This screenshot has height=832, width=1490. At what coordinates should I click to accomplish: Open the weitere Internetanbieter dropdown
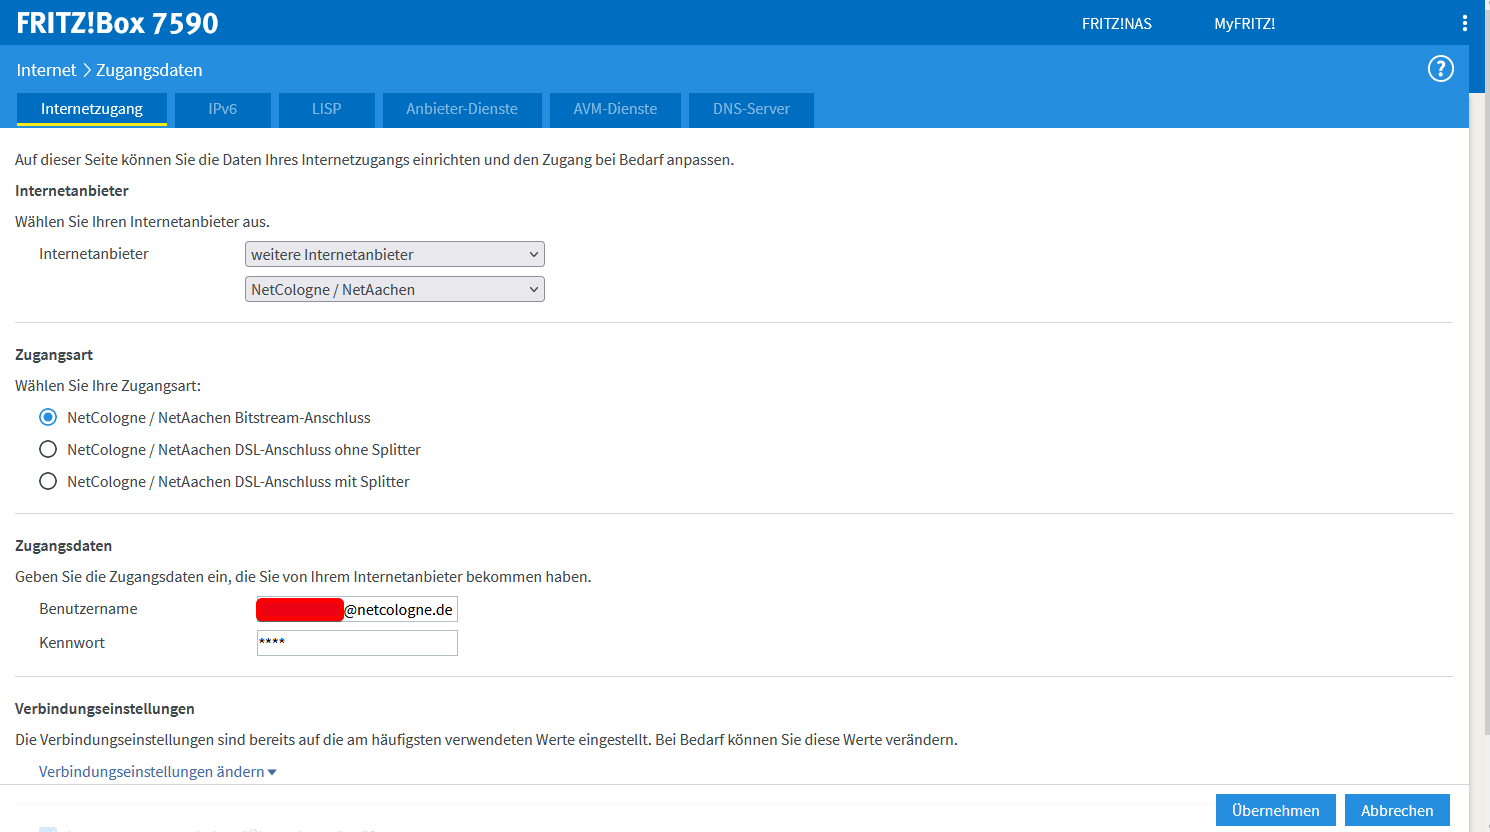[395, 254]
